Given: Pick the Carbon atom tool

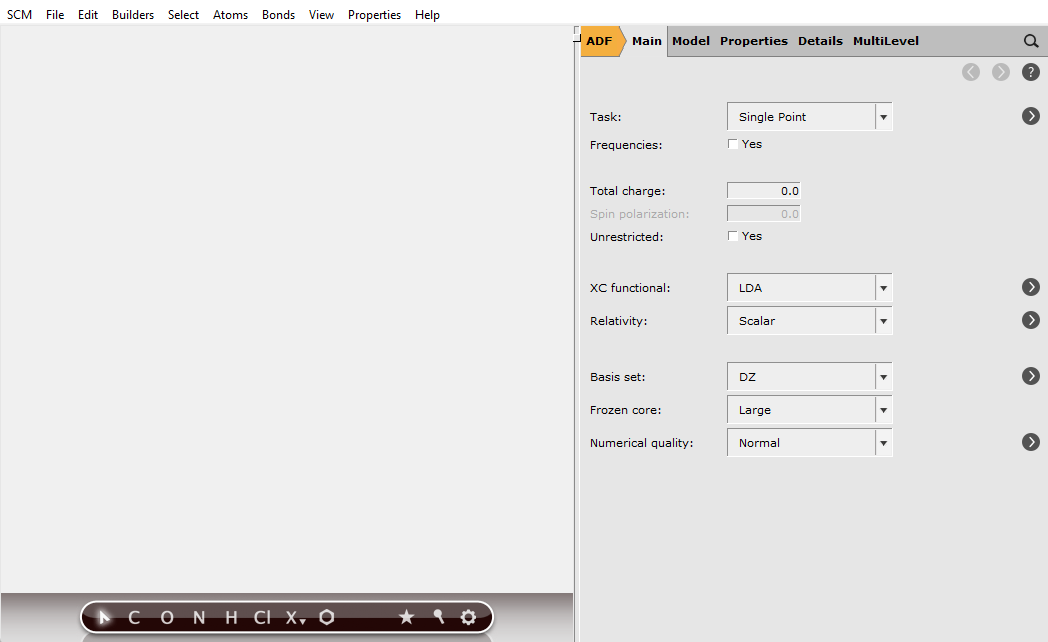Looking at the screenshot, I should coord(133,617).
